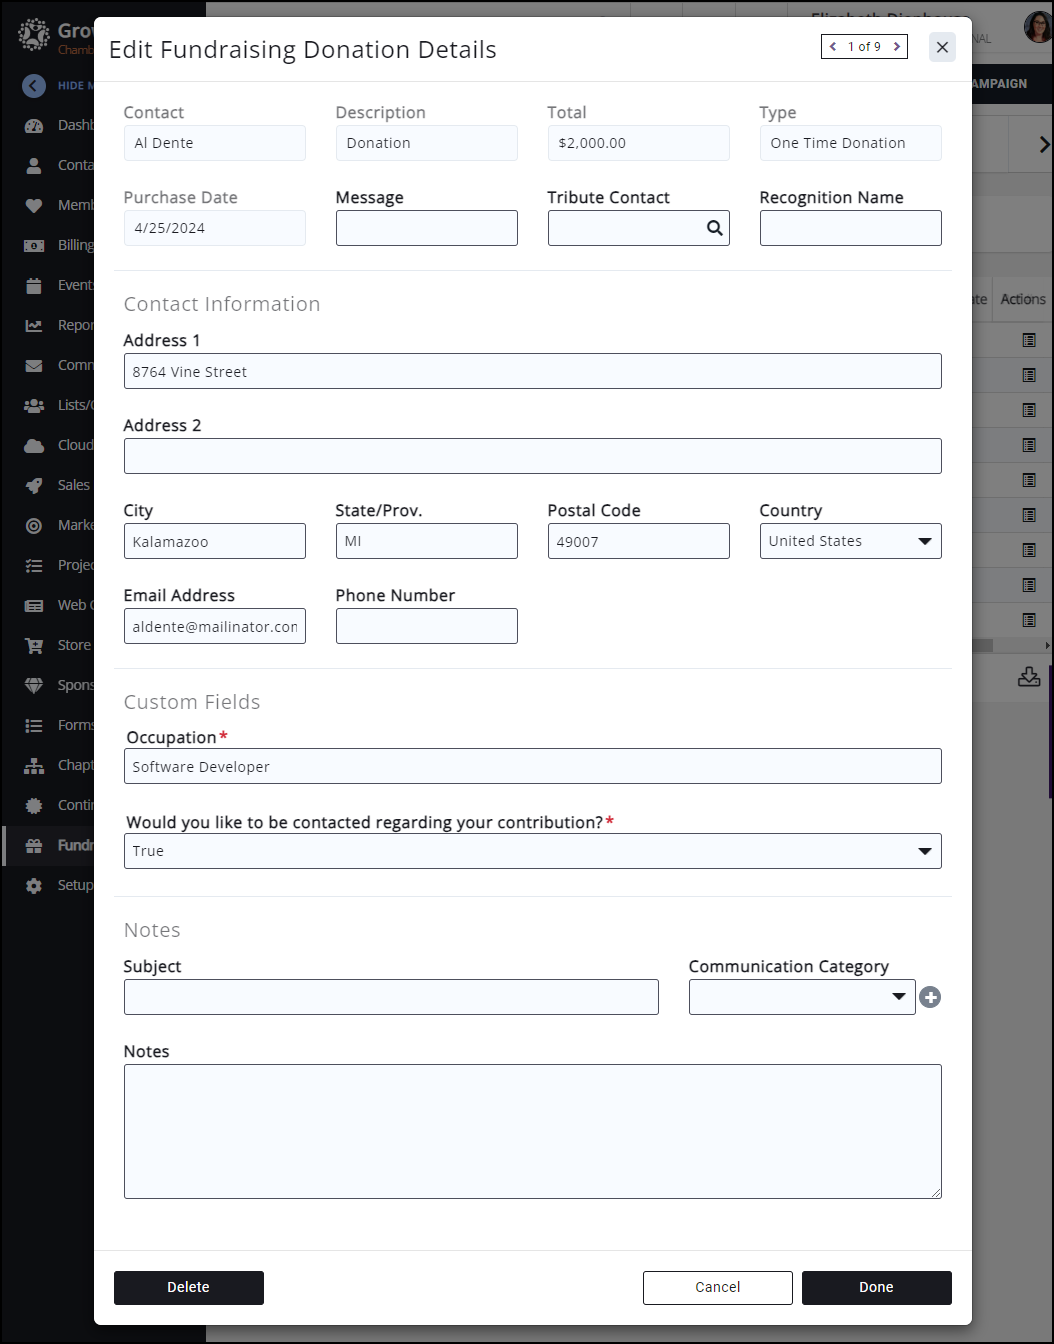This screenshot has width=1054, height=1344.
Task: Click the Setup gear icon in sidebar
Action: pos(34,885)
